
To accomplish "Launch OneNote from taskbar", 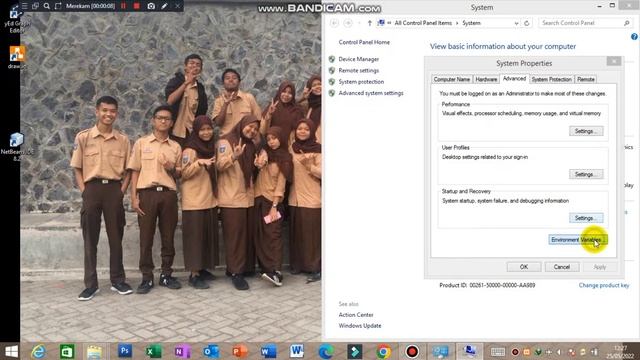I will coord(182,351).
